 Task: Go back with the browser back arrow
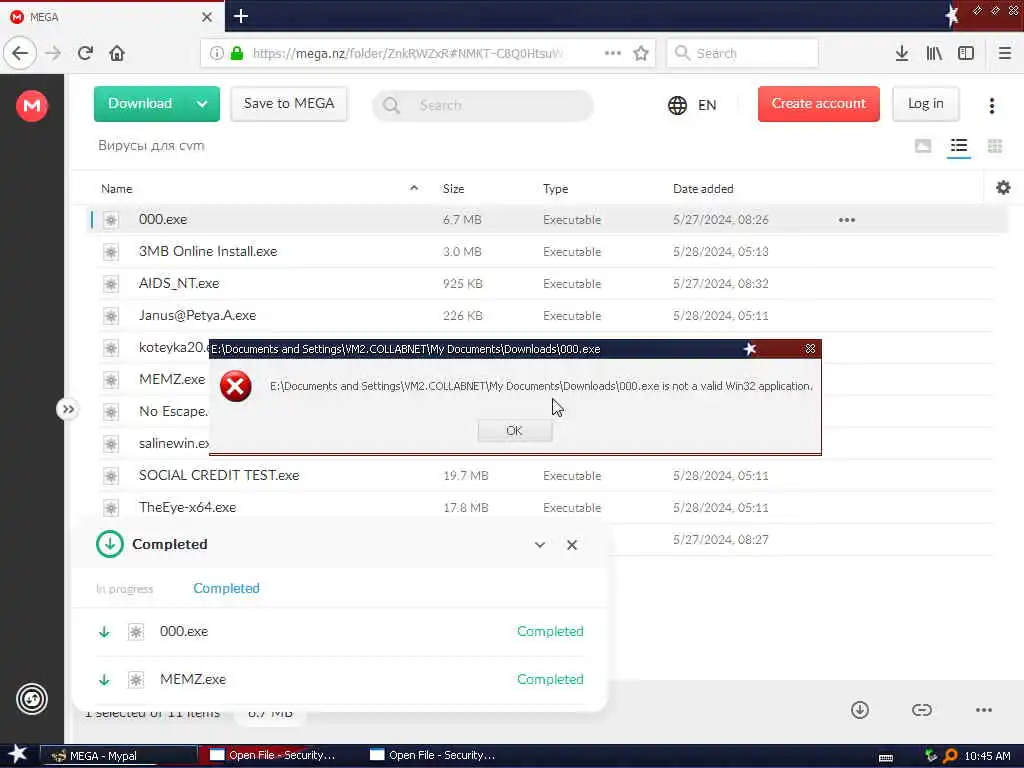coord(20,53)
